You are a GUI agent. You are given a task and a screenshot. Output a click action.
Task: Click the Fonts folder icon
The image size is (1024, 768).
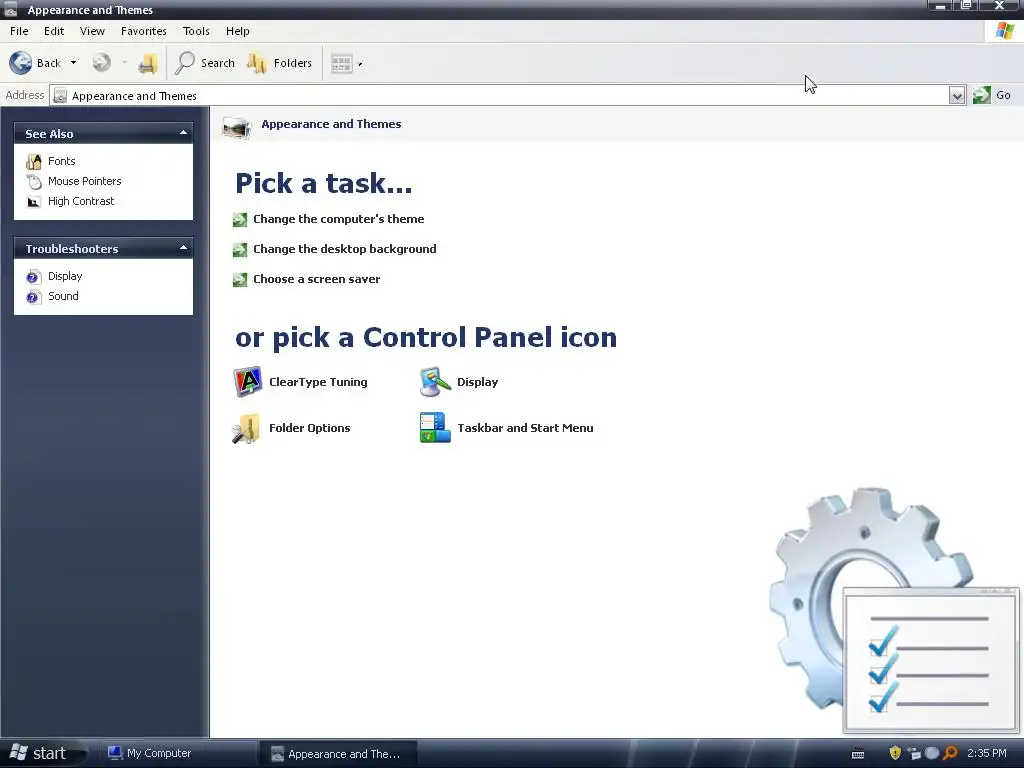tap(33, 161)
